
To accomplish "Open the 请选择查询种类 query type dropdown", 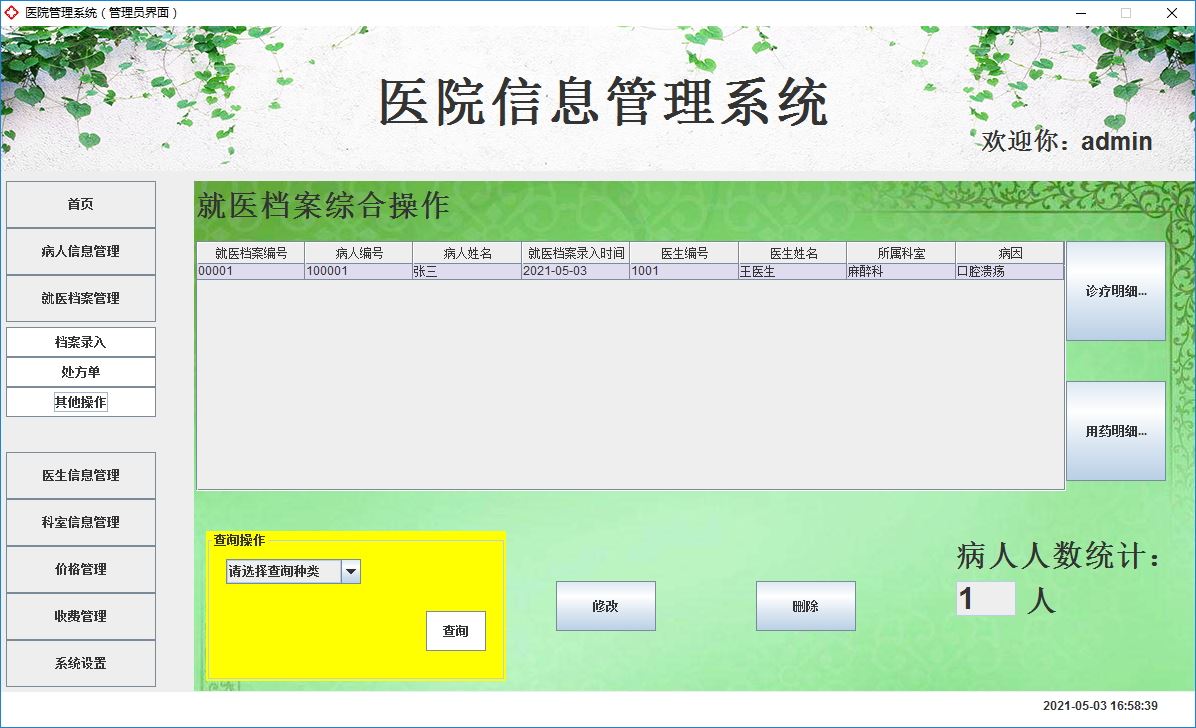I will pyautogui.click(x=280, y=571).
